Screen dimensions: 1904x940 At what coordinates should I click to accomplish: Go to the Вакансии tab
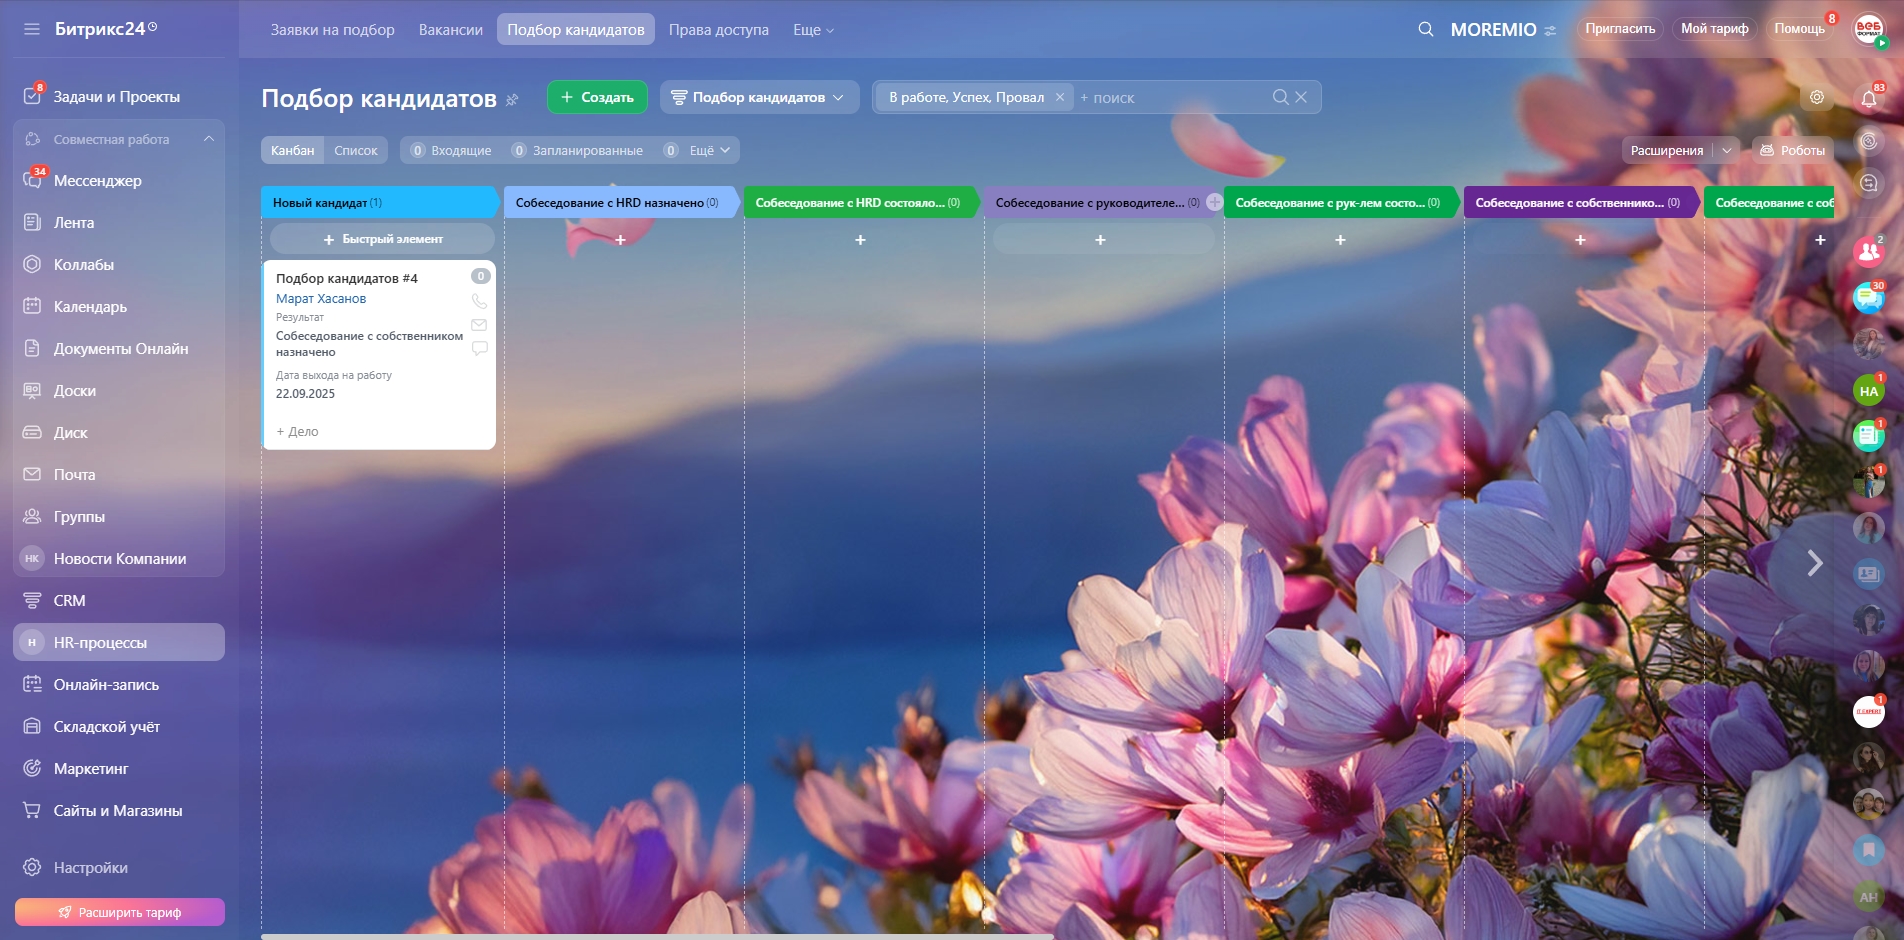(x=450, y=30)
